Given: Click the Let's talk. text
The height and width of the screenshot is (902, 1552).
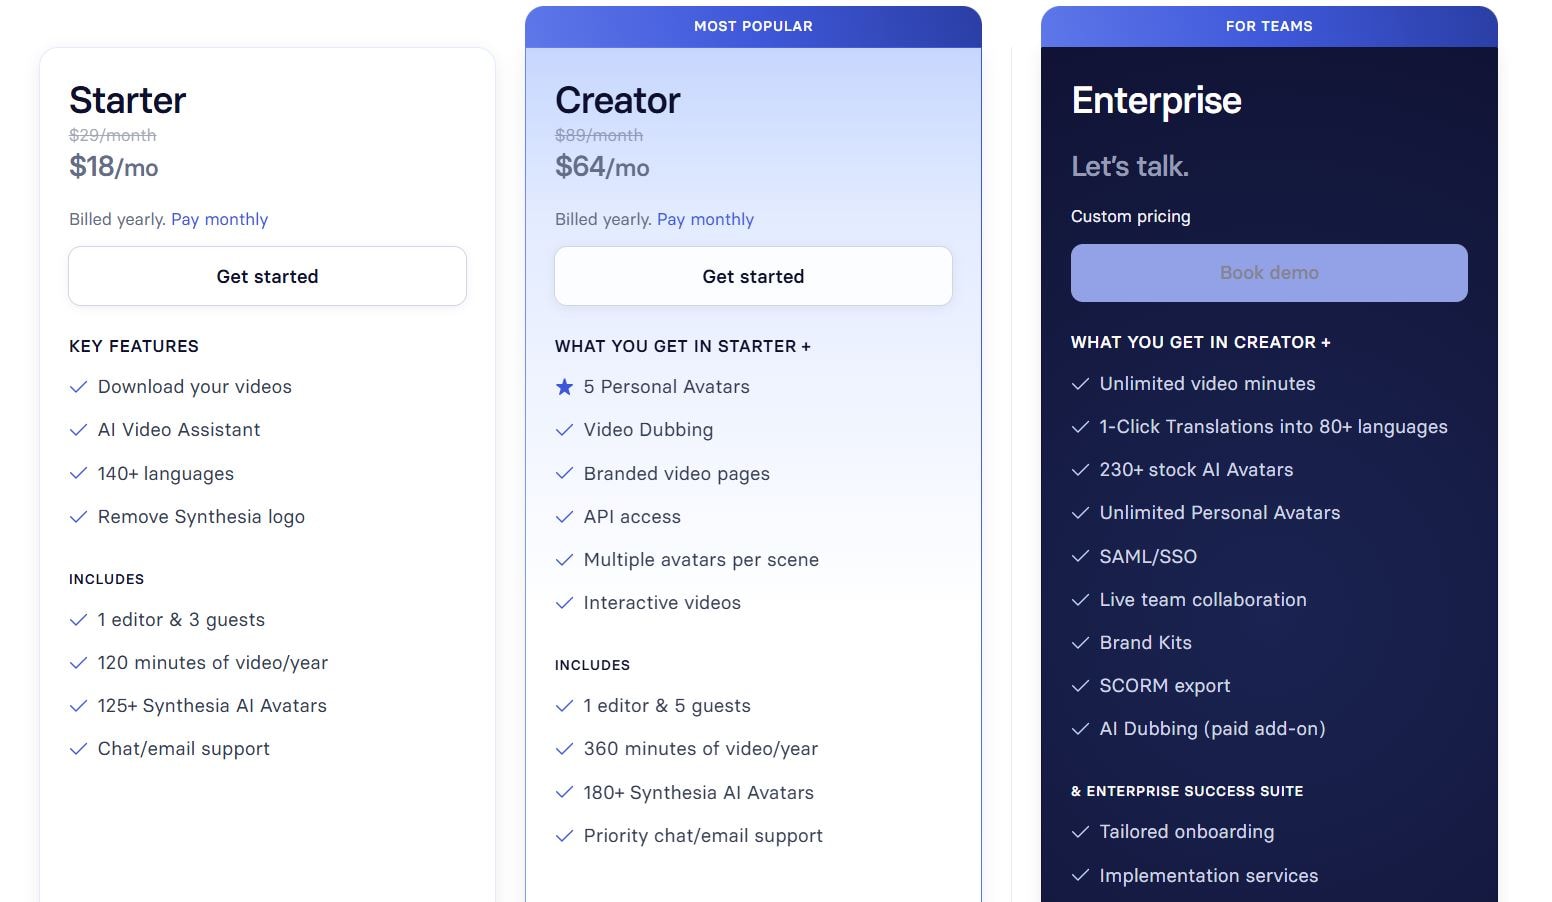Looking at the screenshot, I should point(1130,166).
